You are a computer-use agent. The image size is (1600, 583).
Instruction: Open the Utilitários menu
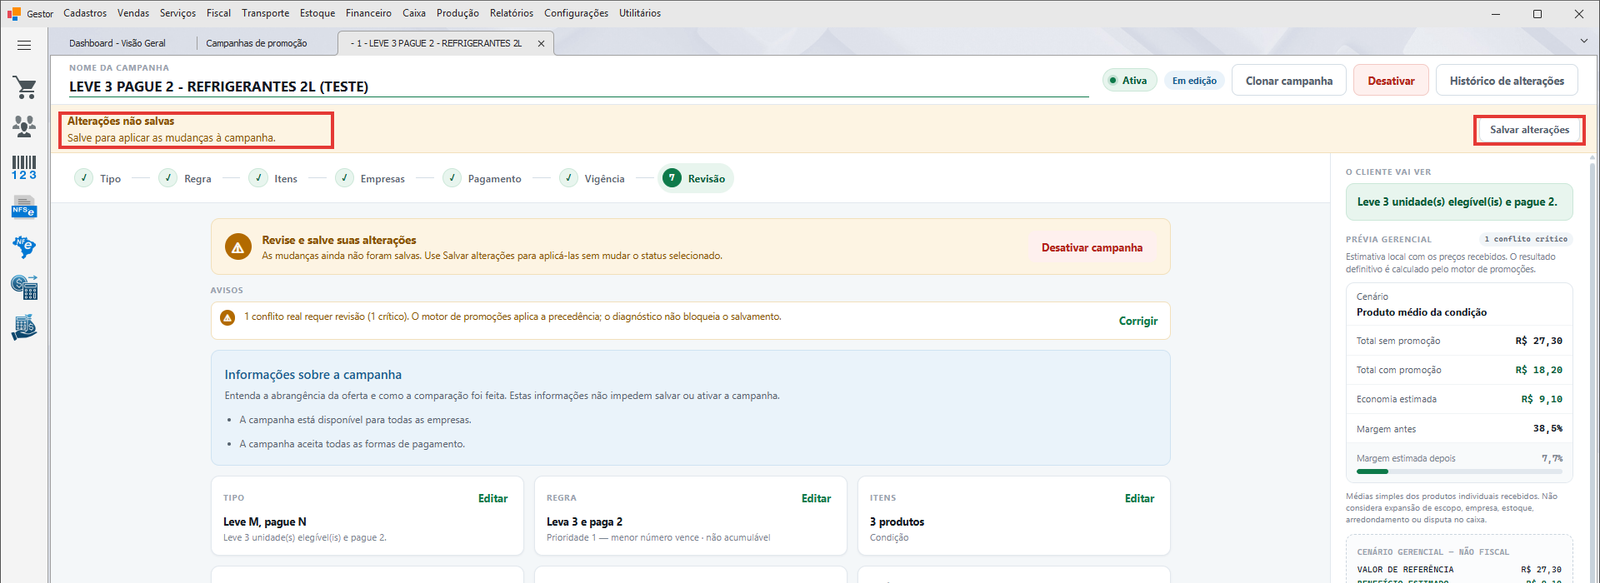(640, 13)
